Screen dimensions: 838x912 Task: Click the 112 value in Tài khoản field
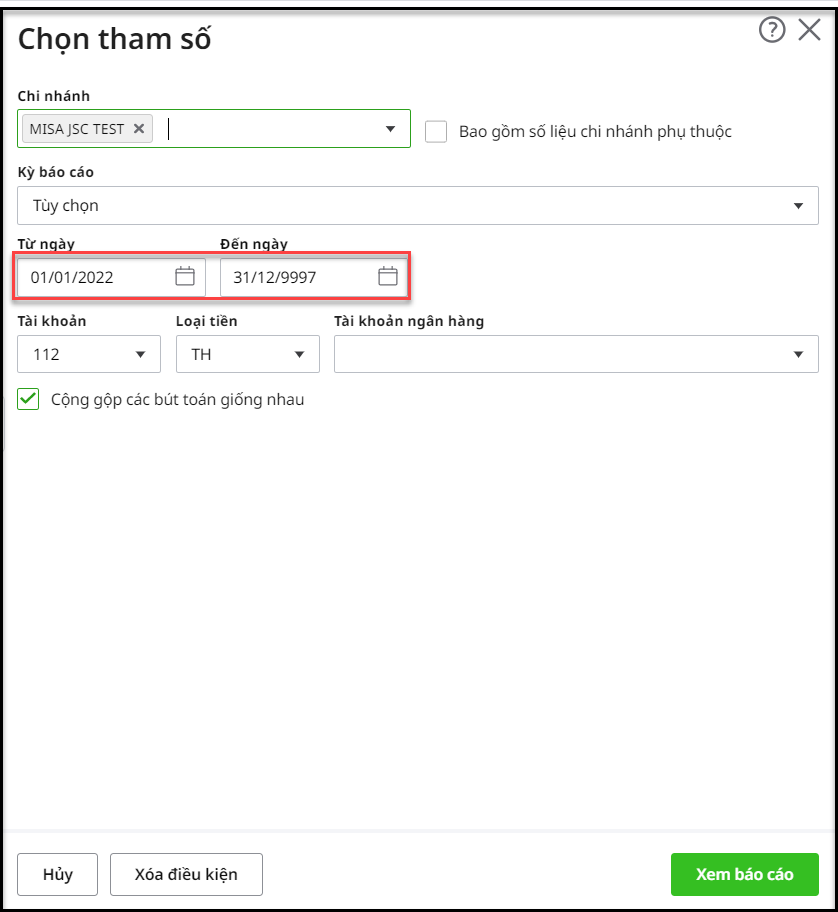point(47,354)
